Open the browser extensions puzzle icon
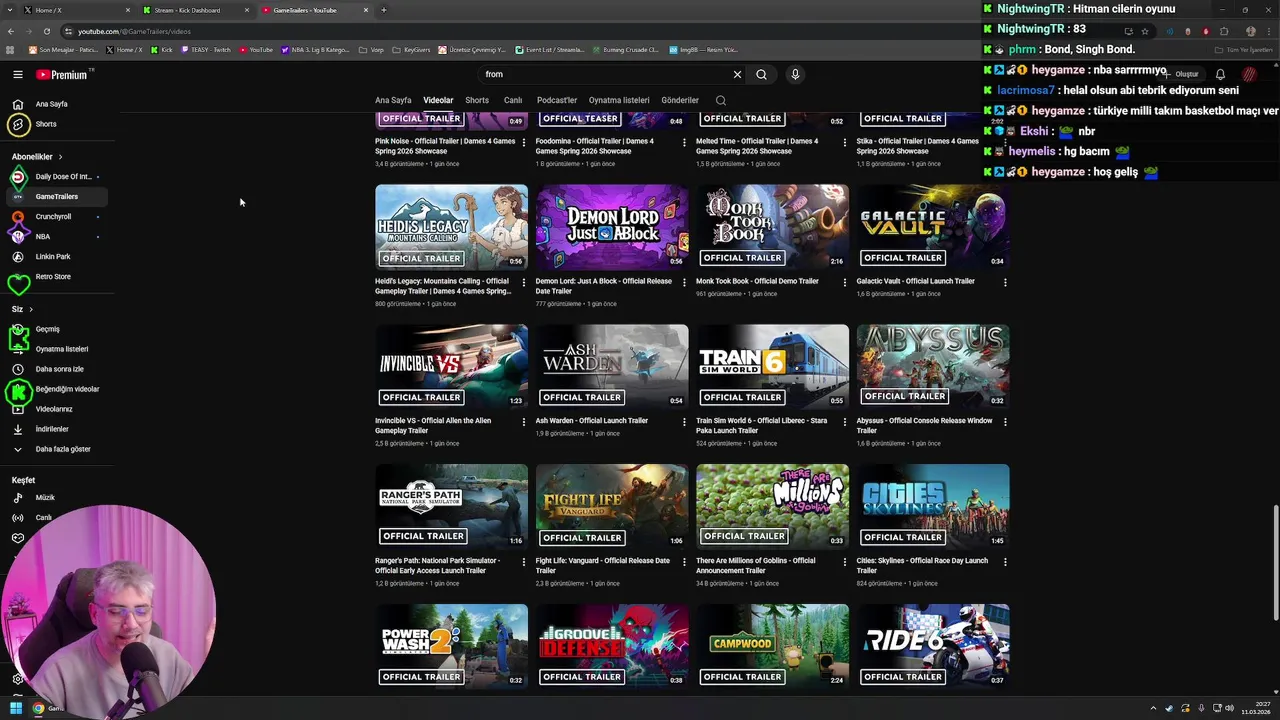This screenshot has height=720, width=1280. [x=1224, y=31]
